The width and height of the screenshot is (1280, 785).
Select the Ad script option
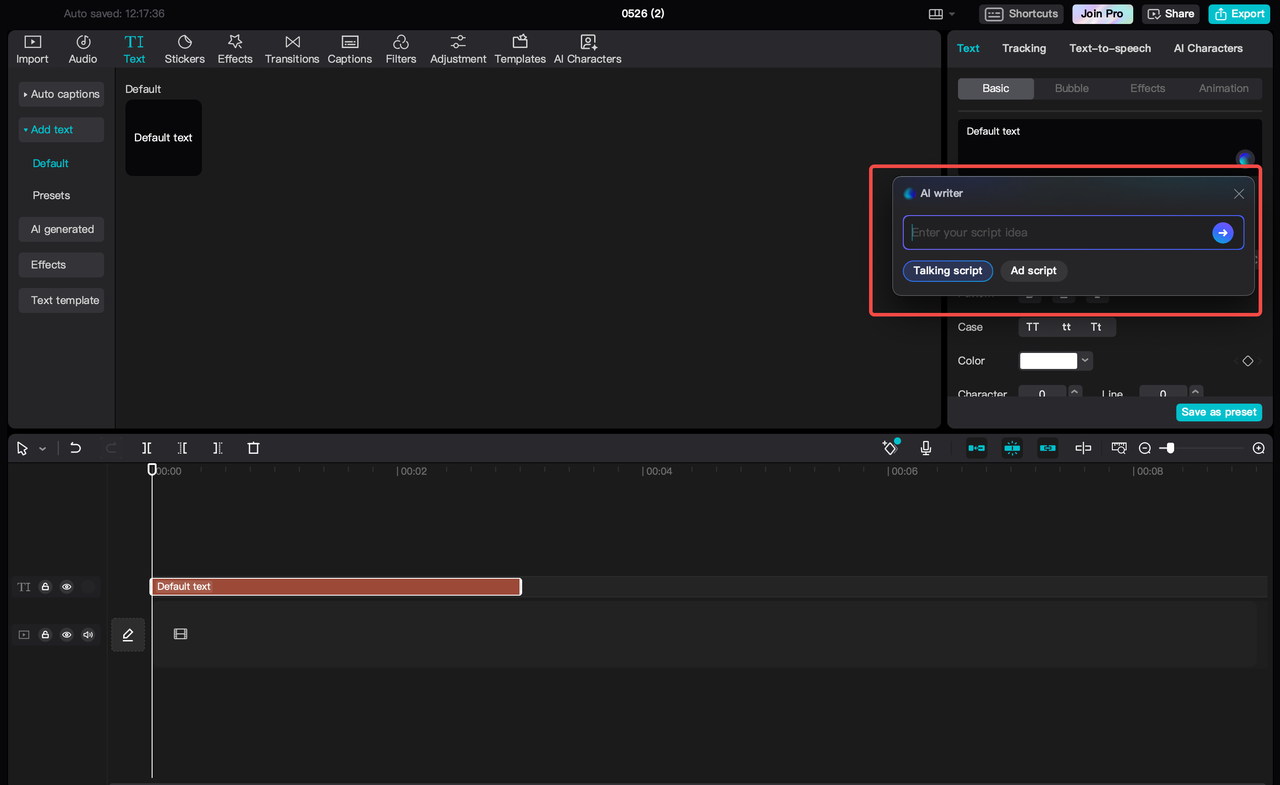click(x=1033, y=270)
